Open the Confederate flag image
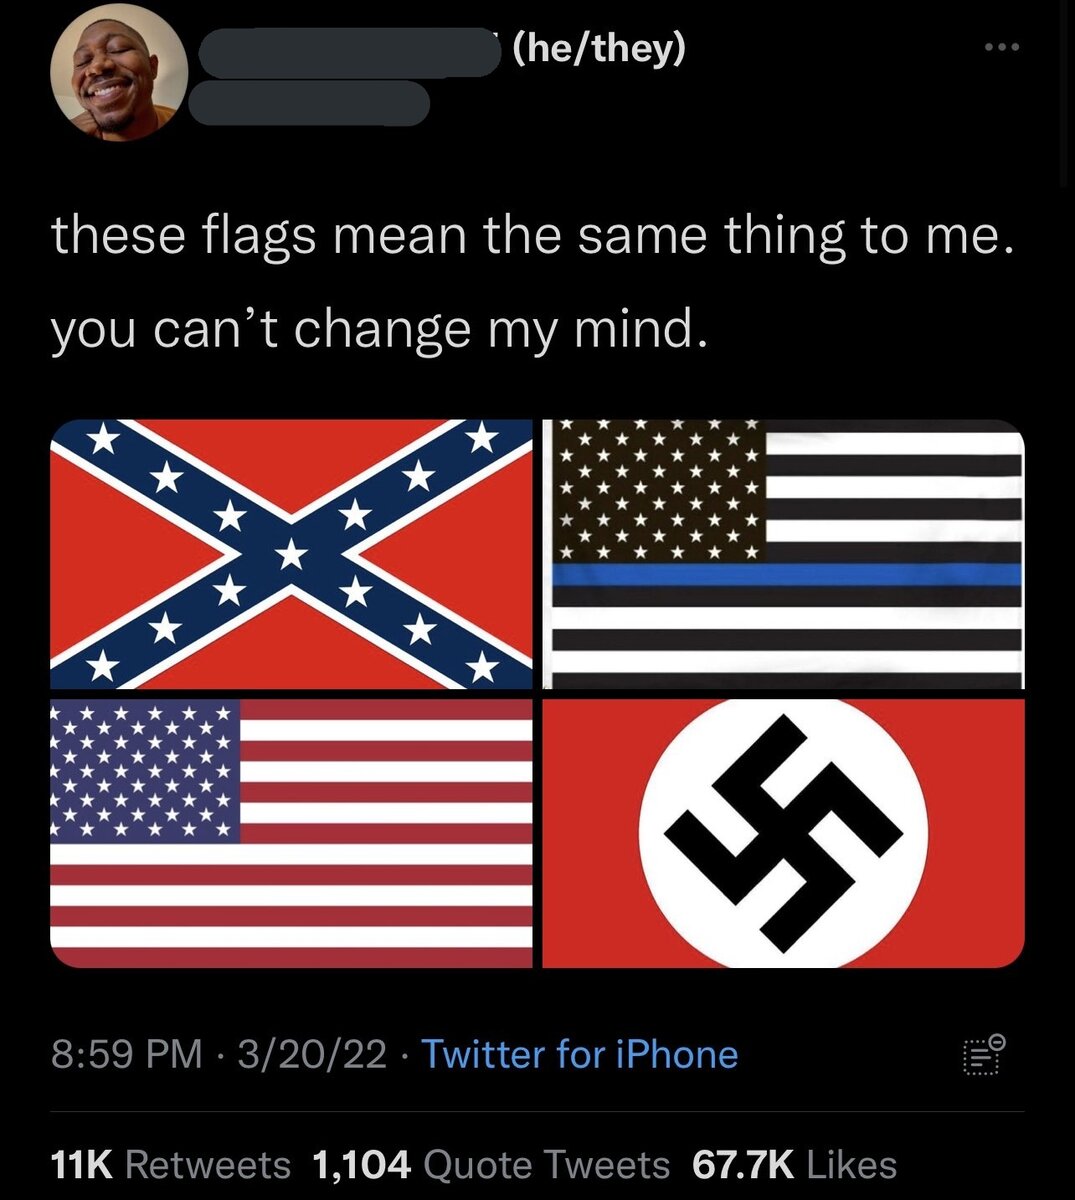Viewport: 1075px width, 1200px height. [x=291, y=554]
